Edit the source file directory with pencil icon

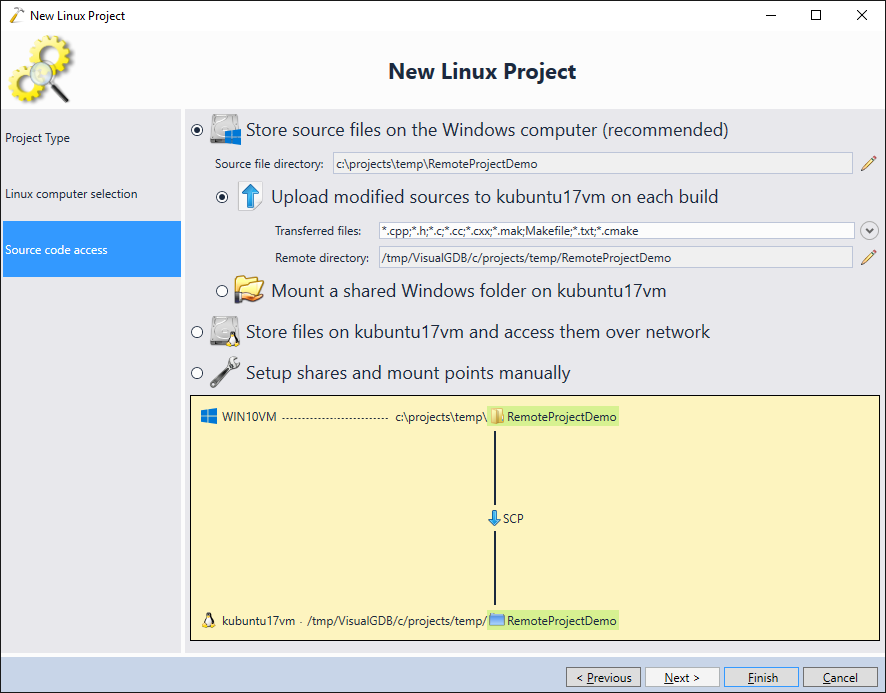click(x=868, y=163)
